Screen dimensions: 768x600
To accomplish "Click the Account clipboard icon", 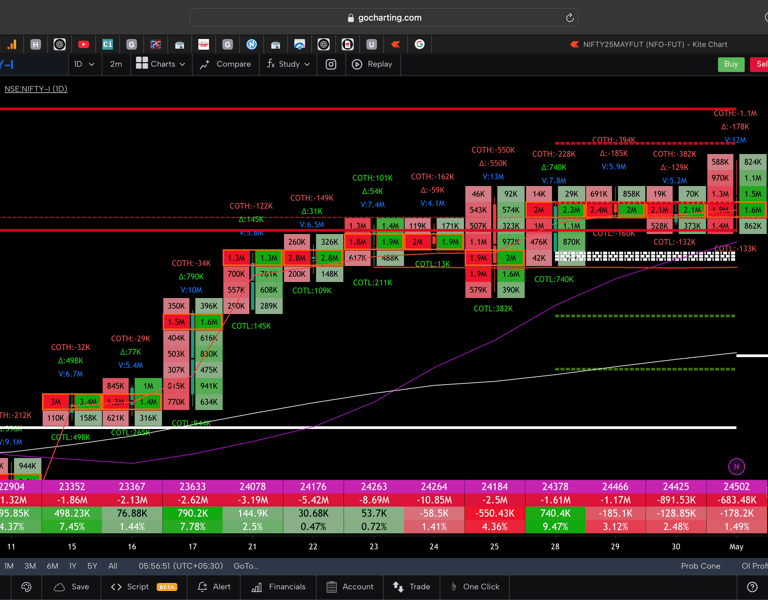I will point(331,587).
